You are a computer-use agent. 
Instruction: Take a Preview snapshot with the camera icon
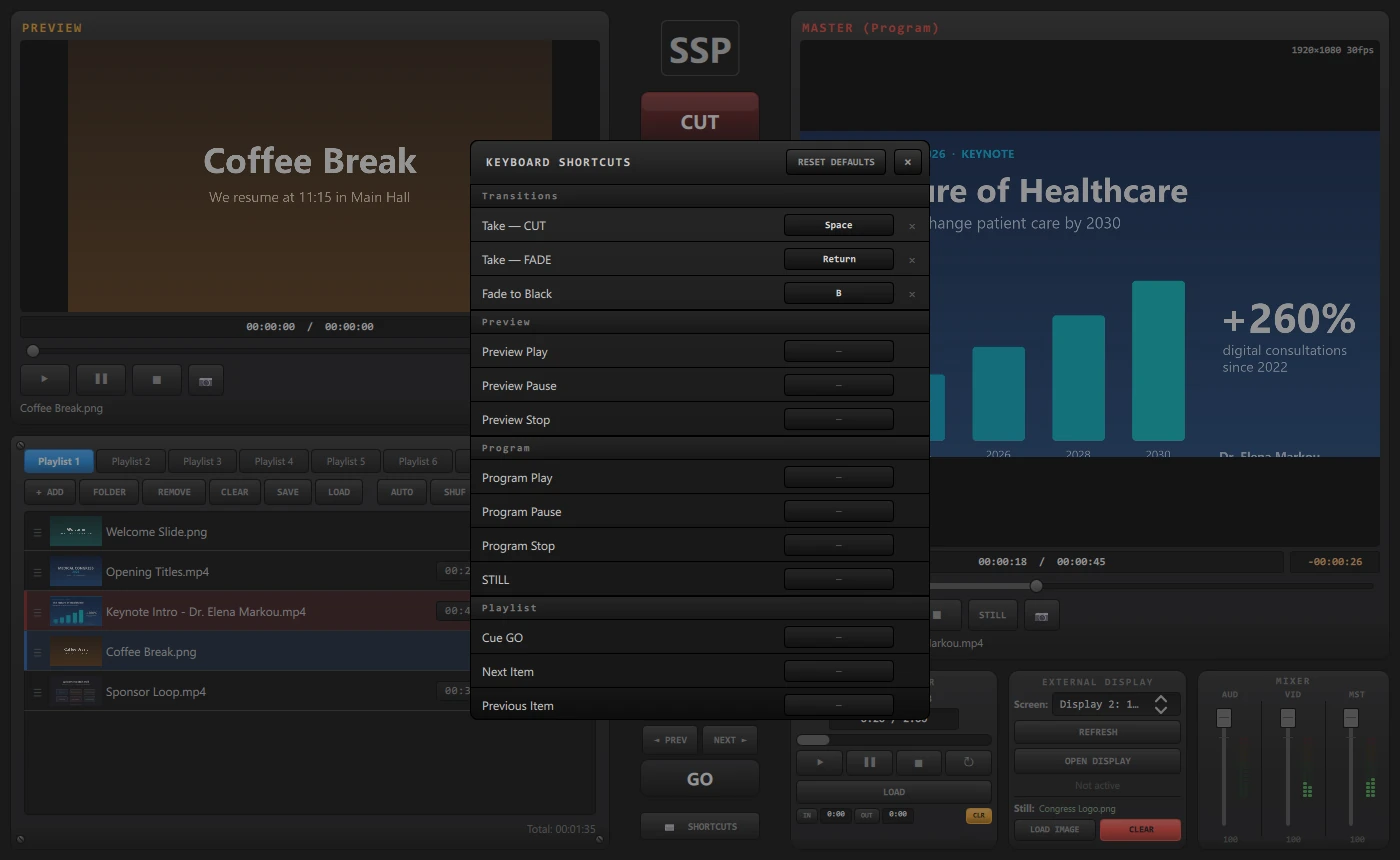point(205,380)
